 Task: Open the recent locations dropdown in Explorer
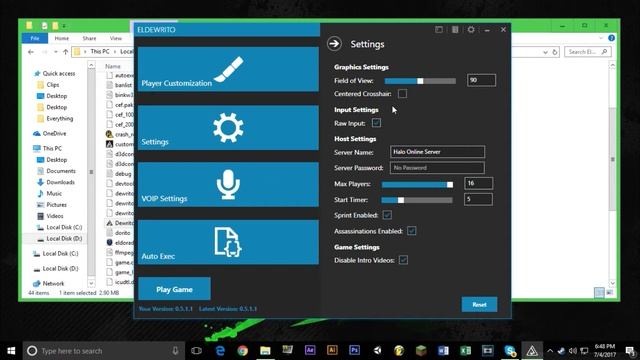(x=56, y=52)
